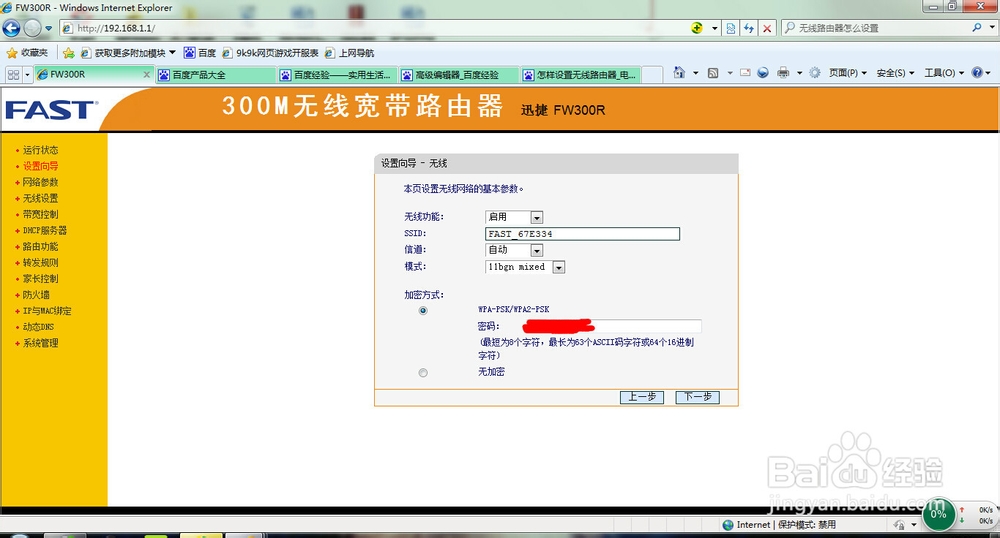The width and height of the screenshot is (1000, 538).
Task: Click the add to favorites bar star icon
Action: coord(68,53)
